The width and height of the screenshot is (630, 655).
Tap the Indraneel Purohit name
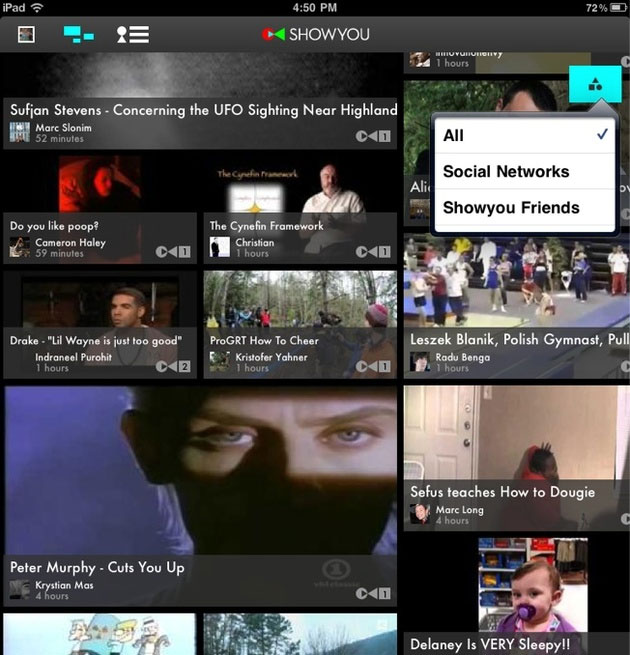74,357
